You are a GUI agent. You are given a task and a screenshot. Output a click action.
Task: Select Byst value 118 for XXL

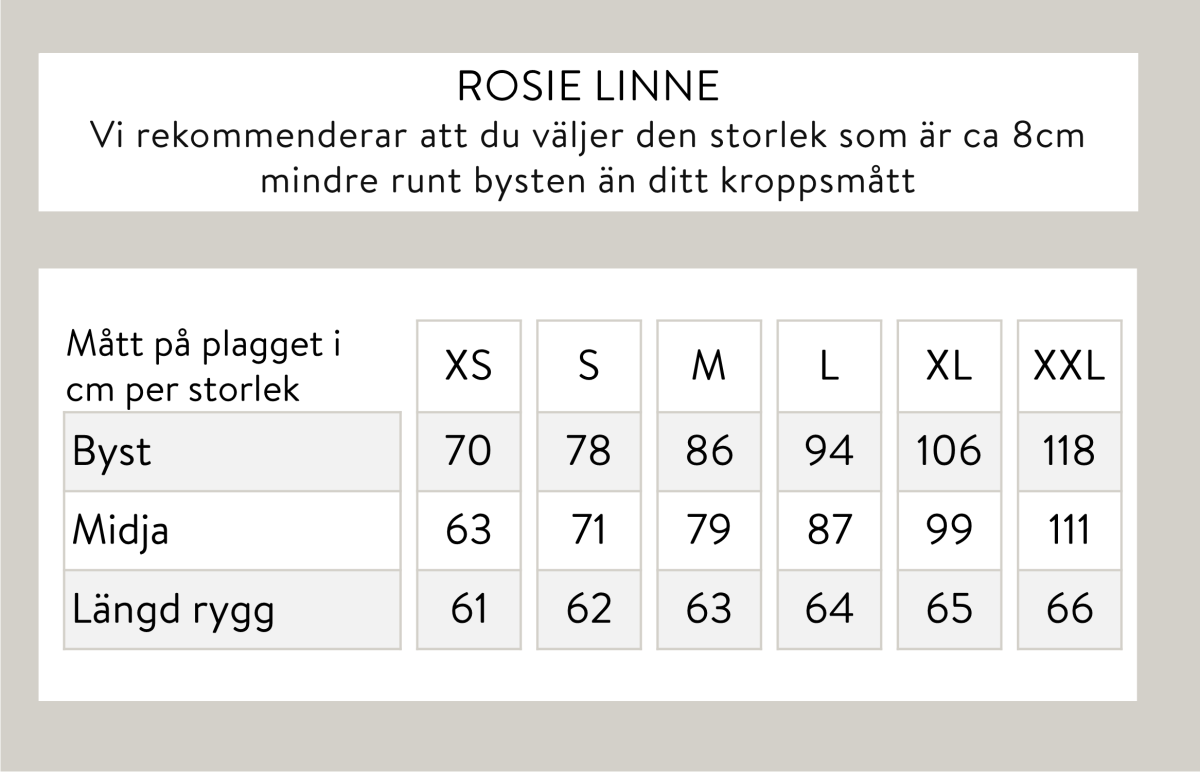[x=1069, y=451]
